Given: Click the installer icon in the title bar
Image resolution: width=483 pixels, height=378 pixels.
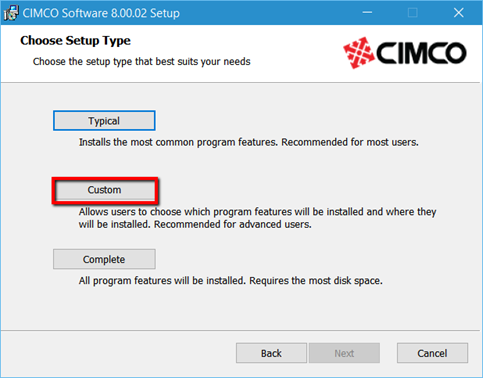Looking at the screenshot, I should coord(11,13).
